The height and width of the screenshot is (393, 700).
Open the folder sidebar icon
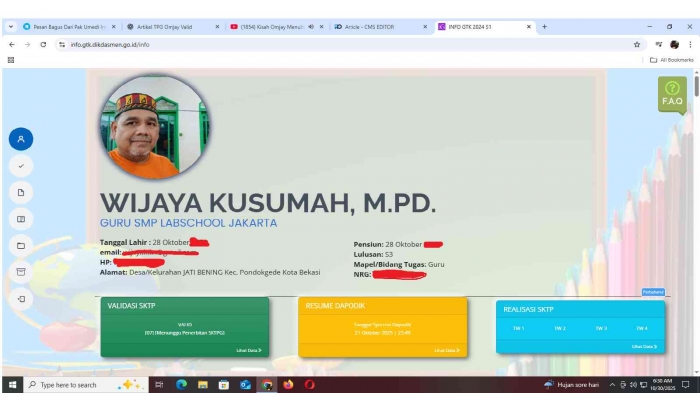point(21,246)
